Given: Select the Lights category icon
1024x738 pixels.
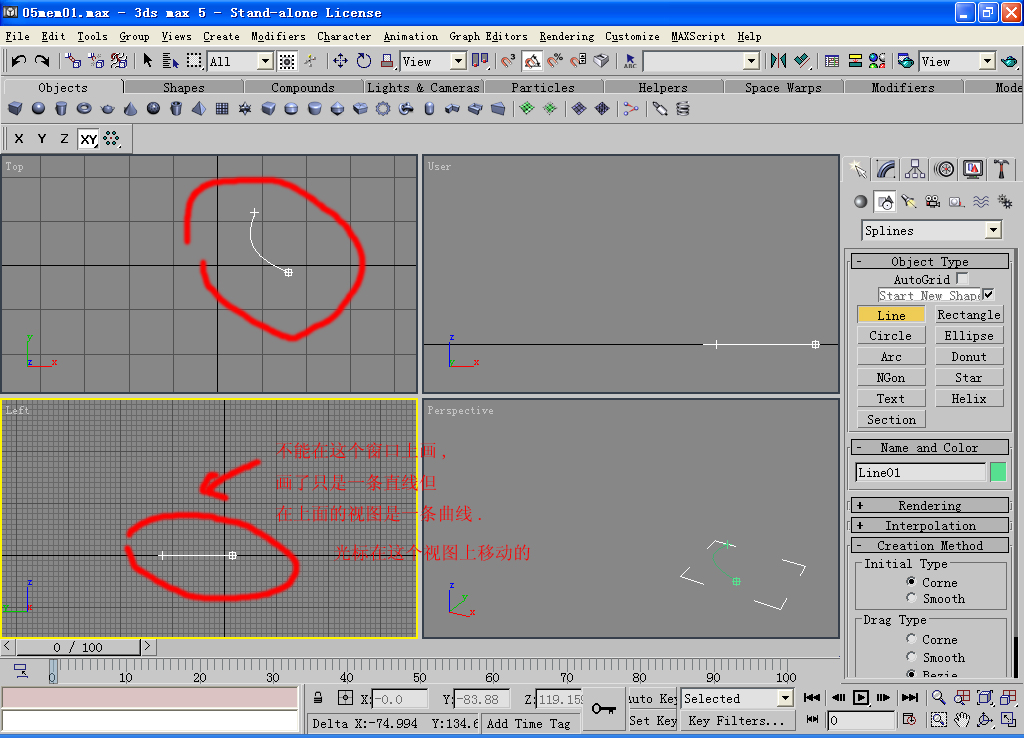Looking at the screenshot, I should (x=908, y=202).
